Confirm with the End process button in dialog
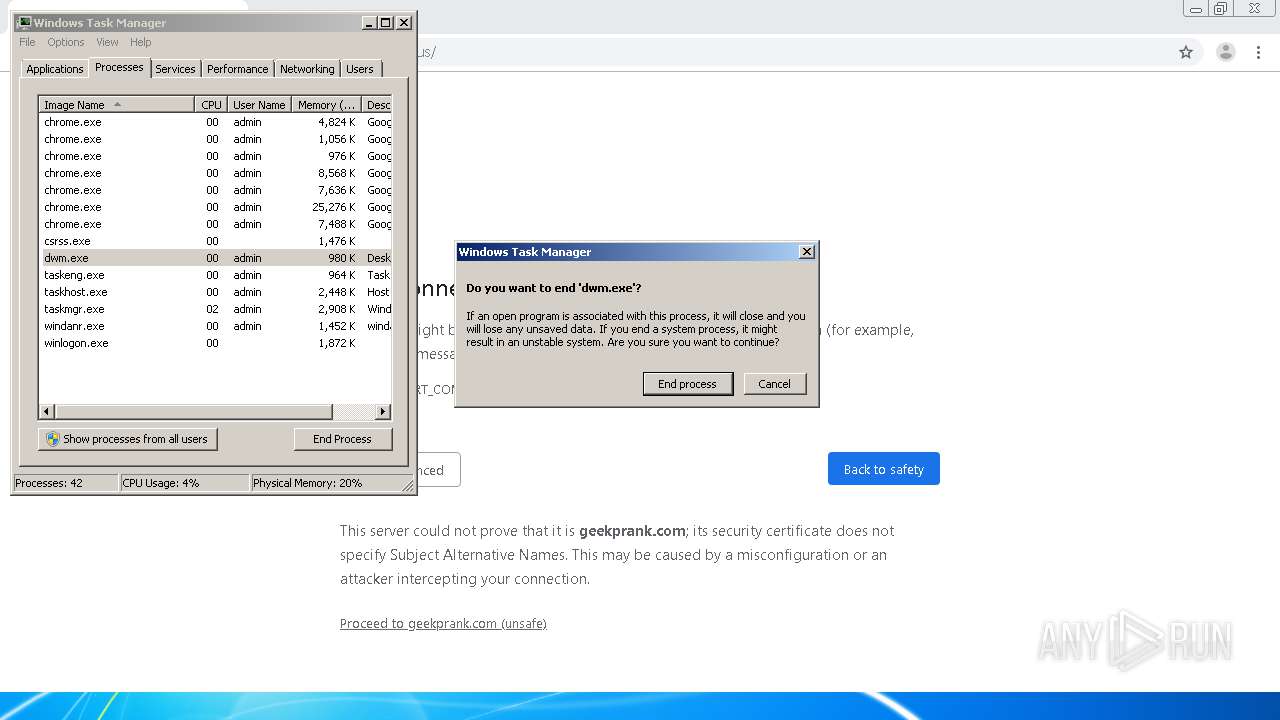 tap(687, 384)
